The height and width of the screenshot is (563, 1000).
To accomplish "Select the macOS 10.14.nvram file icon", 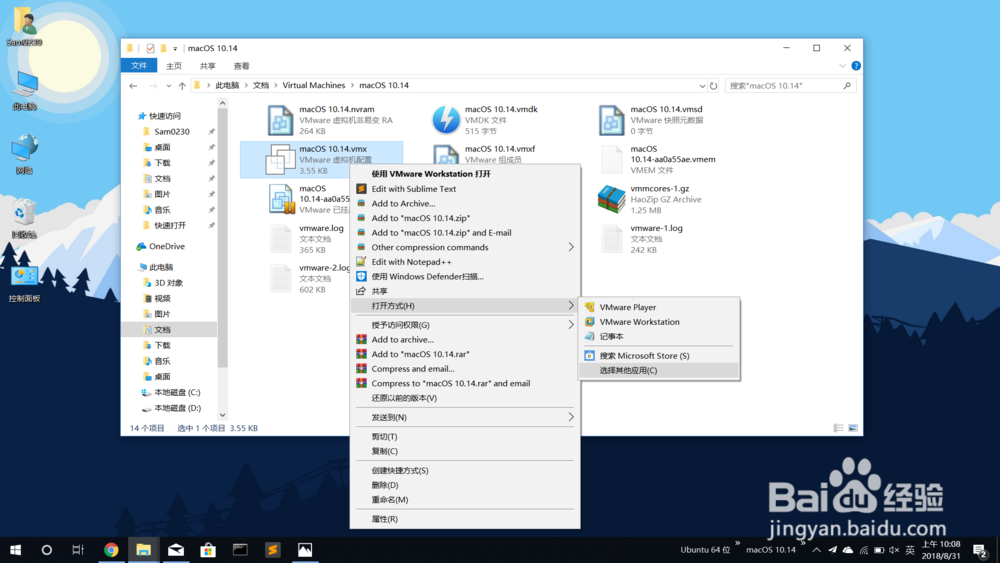I will [281, 120].
